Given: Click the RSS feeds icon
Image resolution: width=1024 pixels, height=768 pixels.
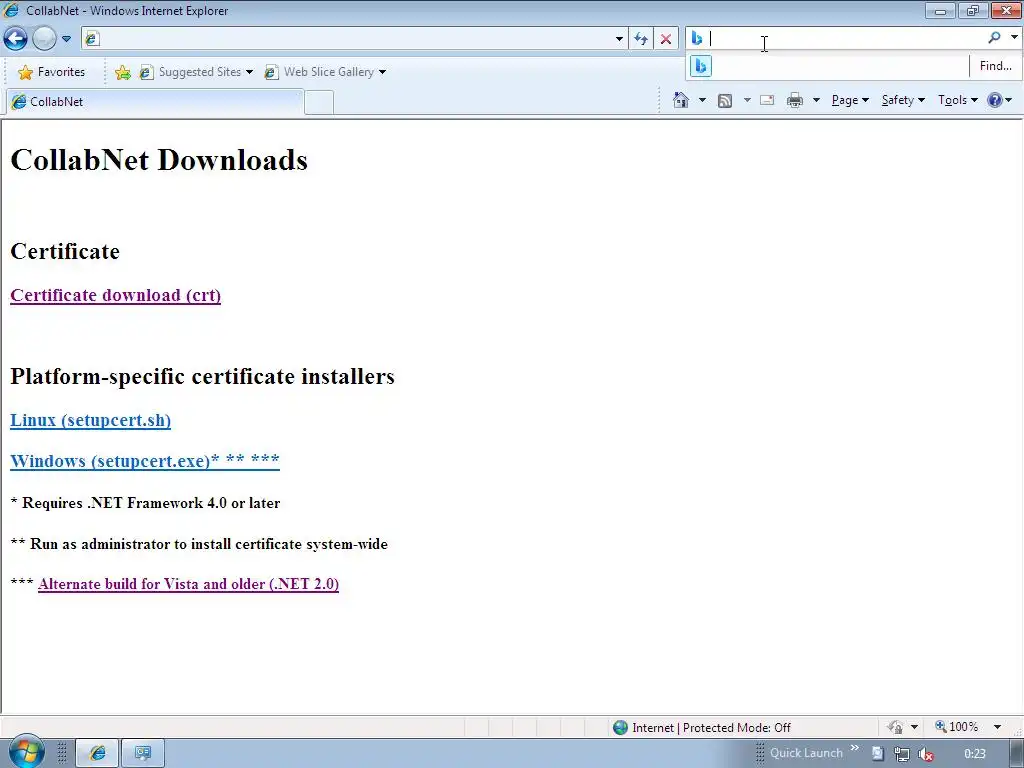Looking at the screenshot, I should point(725,100).
